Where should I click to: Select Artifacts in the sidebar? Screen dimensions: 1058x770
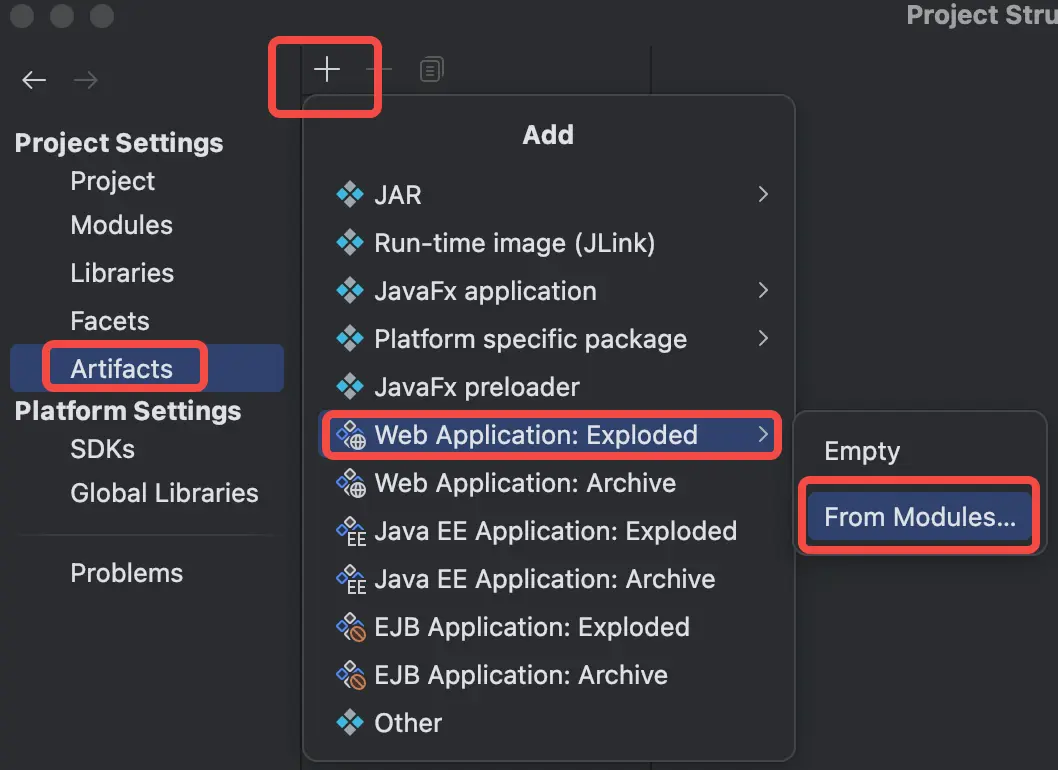coord(147,368)
